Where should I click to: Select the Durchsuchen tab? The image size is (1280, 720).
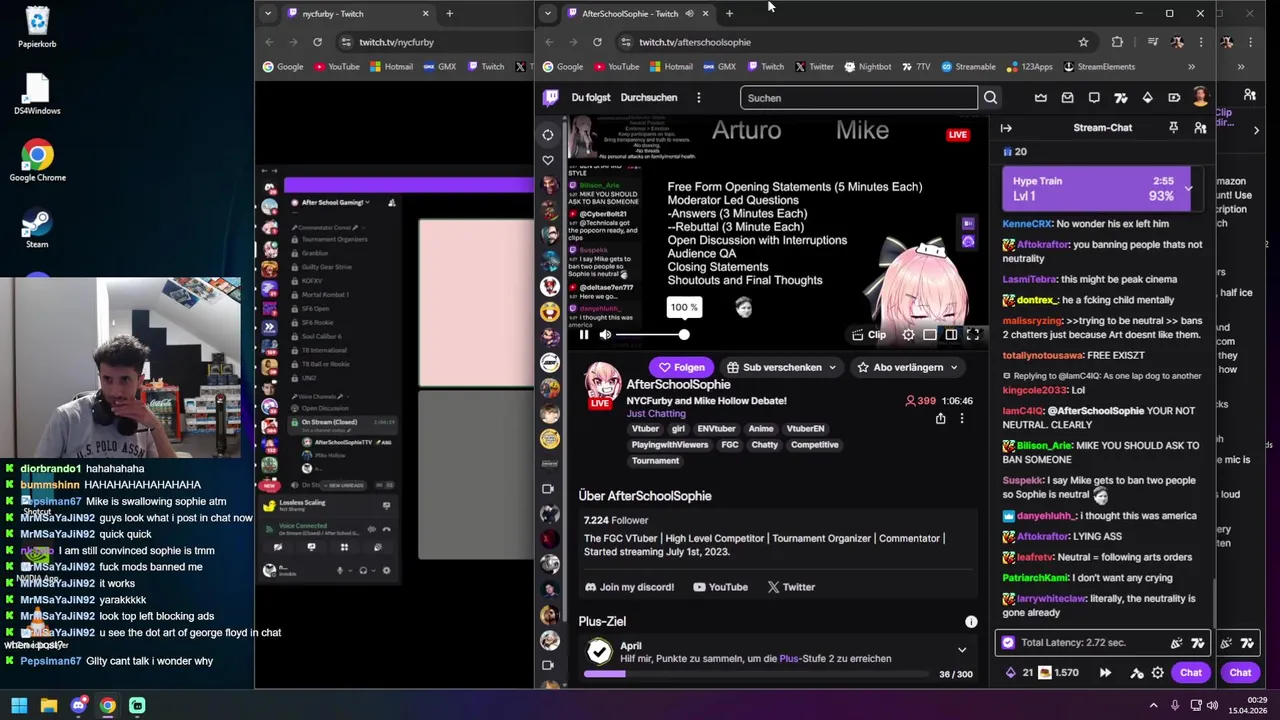pos(649,98)
